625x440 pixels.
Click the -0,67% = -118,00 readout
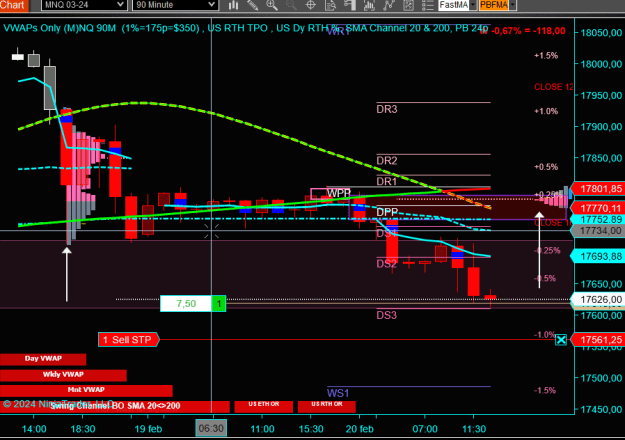pos(527,31)
